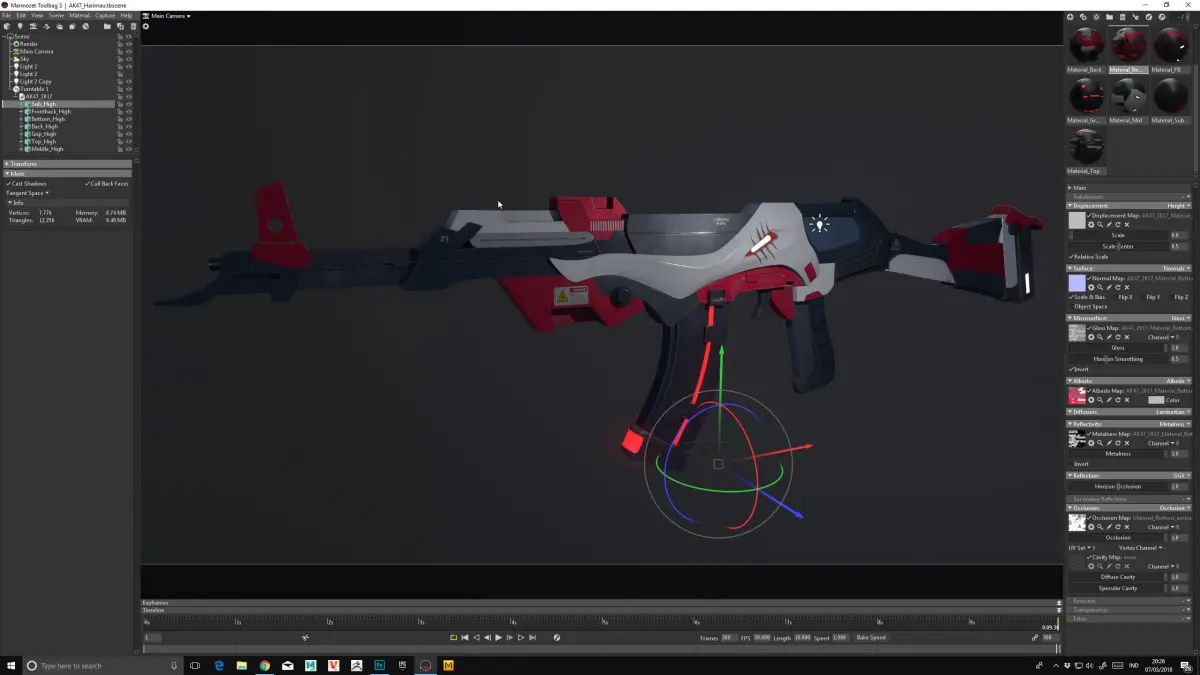Click the loop toggle in the timeline controls
The image size is (1200, 675).
coord(453,637)
